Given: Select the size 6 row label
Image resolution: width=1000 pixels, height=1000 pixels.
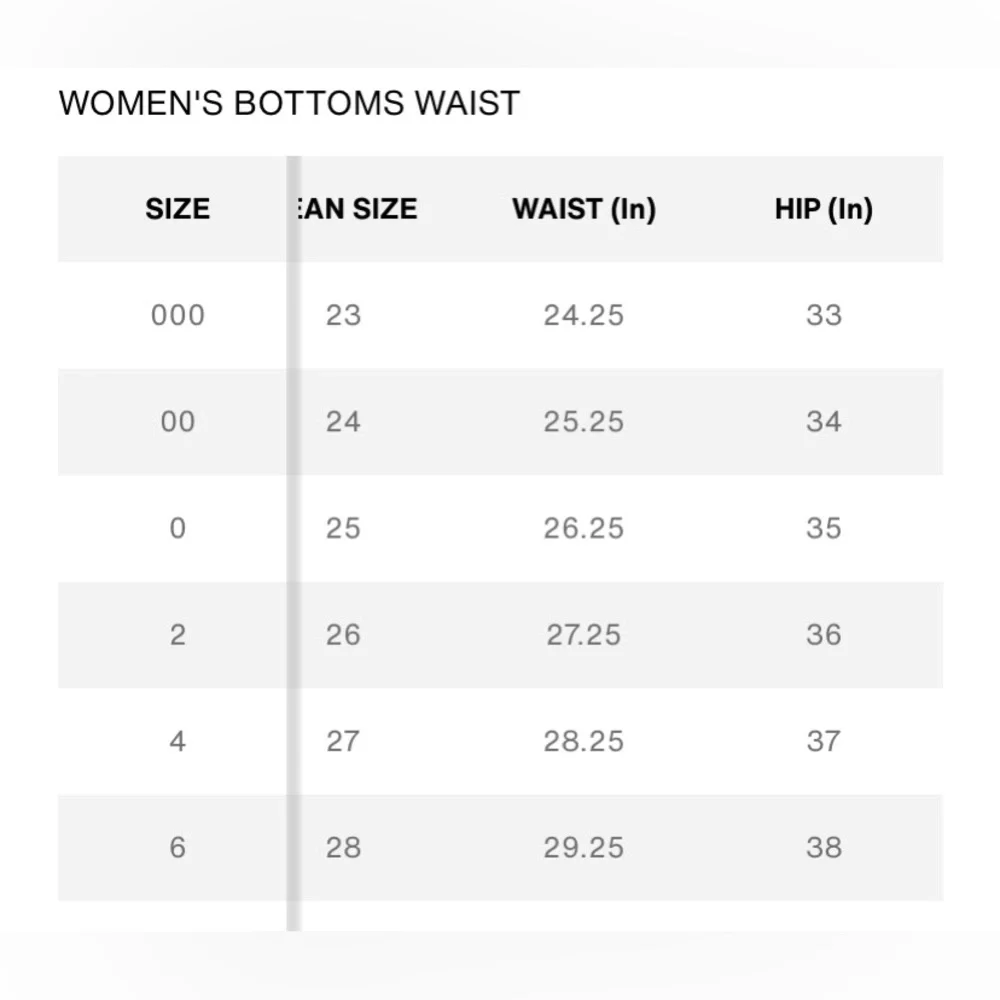Looking at the screenshot, I should click(177, 848).
